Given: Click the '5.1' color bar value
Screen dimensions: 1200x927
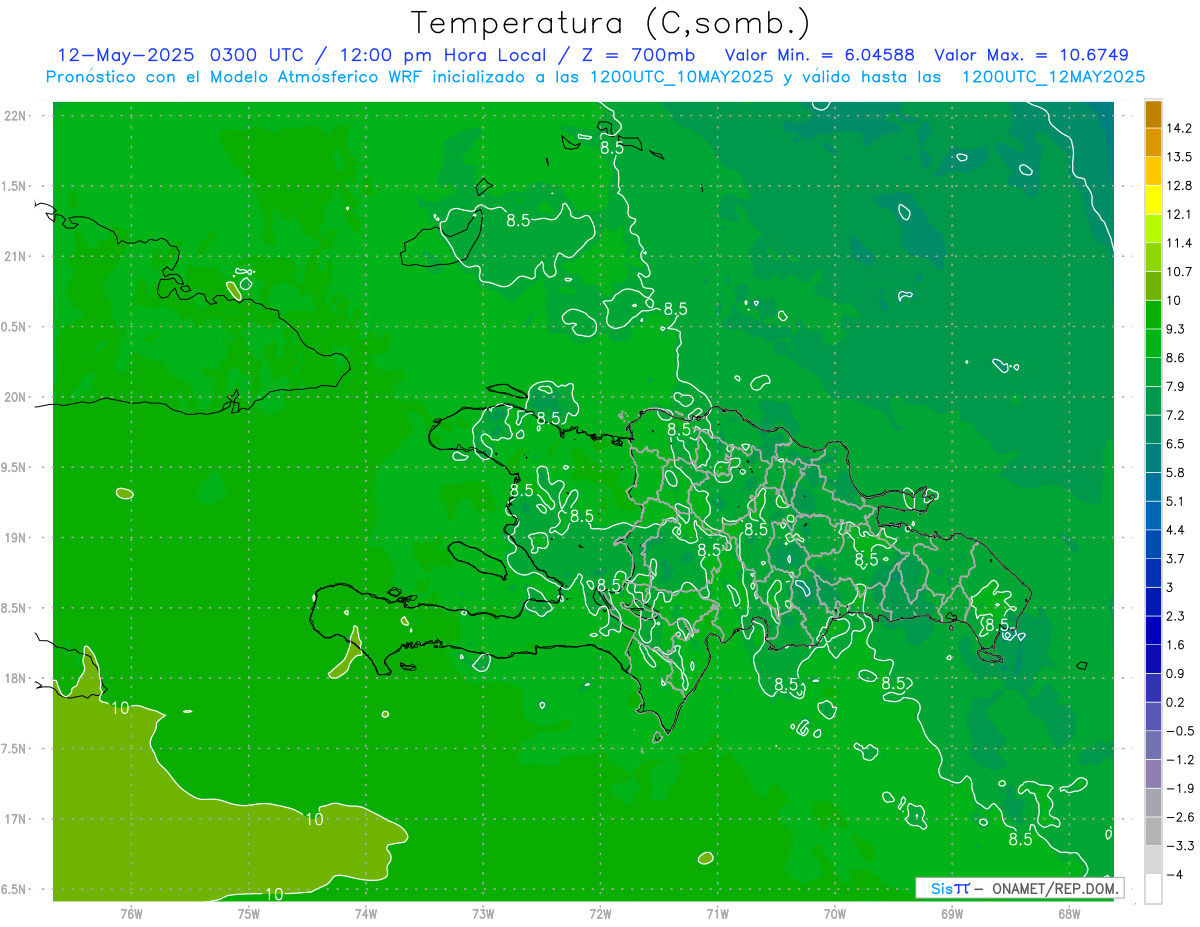Looking at the screenshot, I should coord(1176,501).
